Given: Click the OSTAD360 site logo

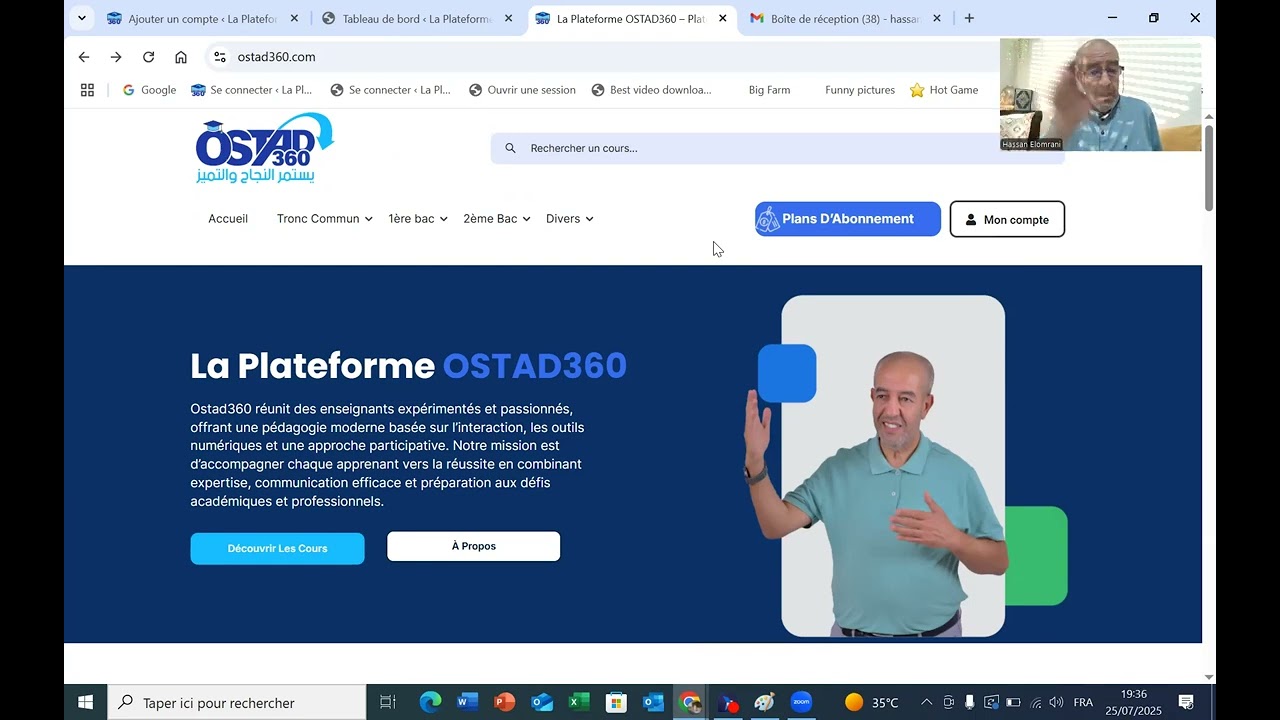Looking at the screenshot, I should coord(265,148).
